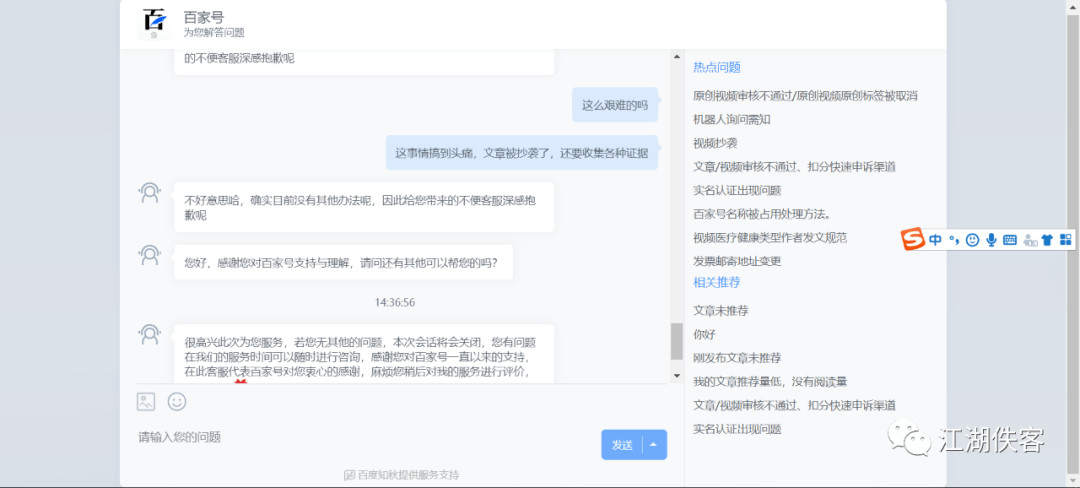Open 发票邮寄地址变更 question
Screen dimensions: 1080x488
coord(737,262)
